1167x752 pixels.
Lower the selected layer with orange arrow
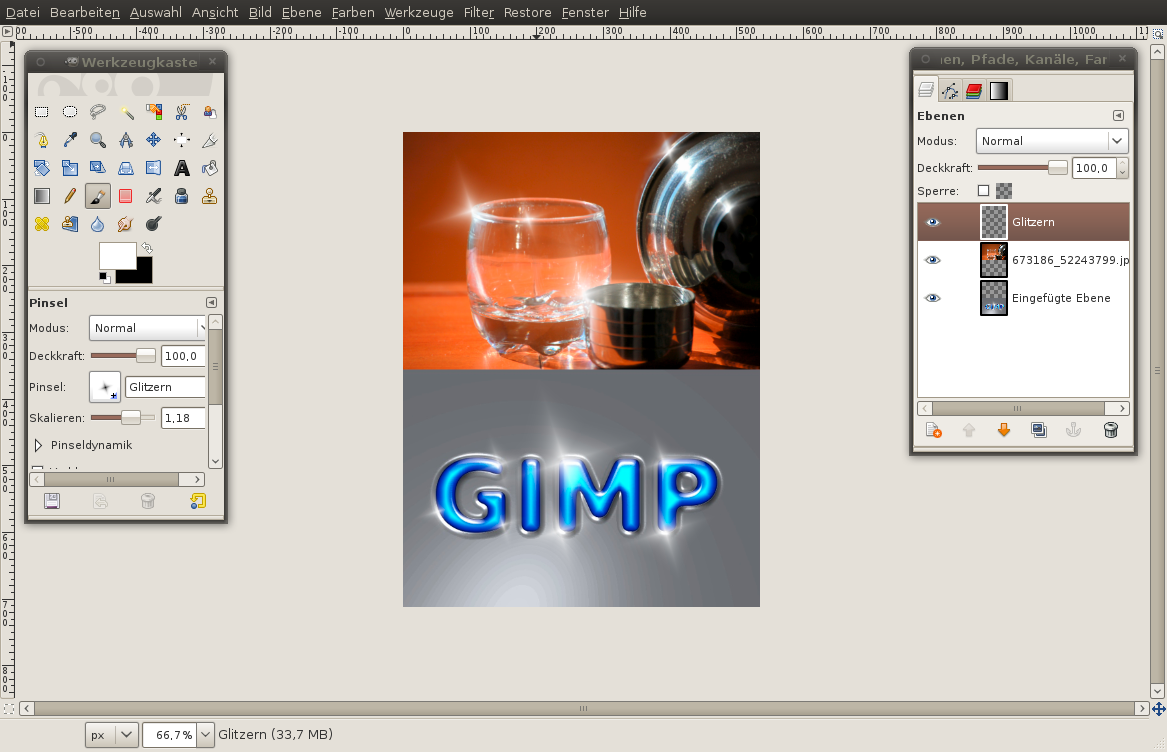[1004, 430]
